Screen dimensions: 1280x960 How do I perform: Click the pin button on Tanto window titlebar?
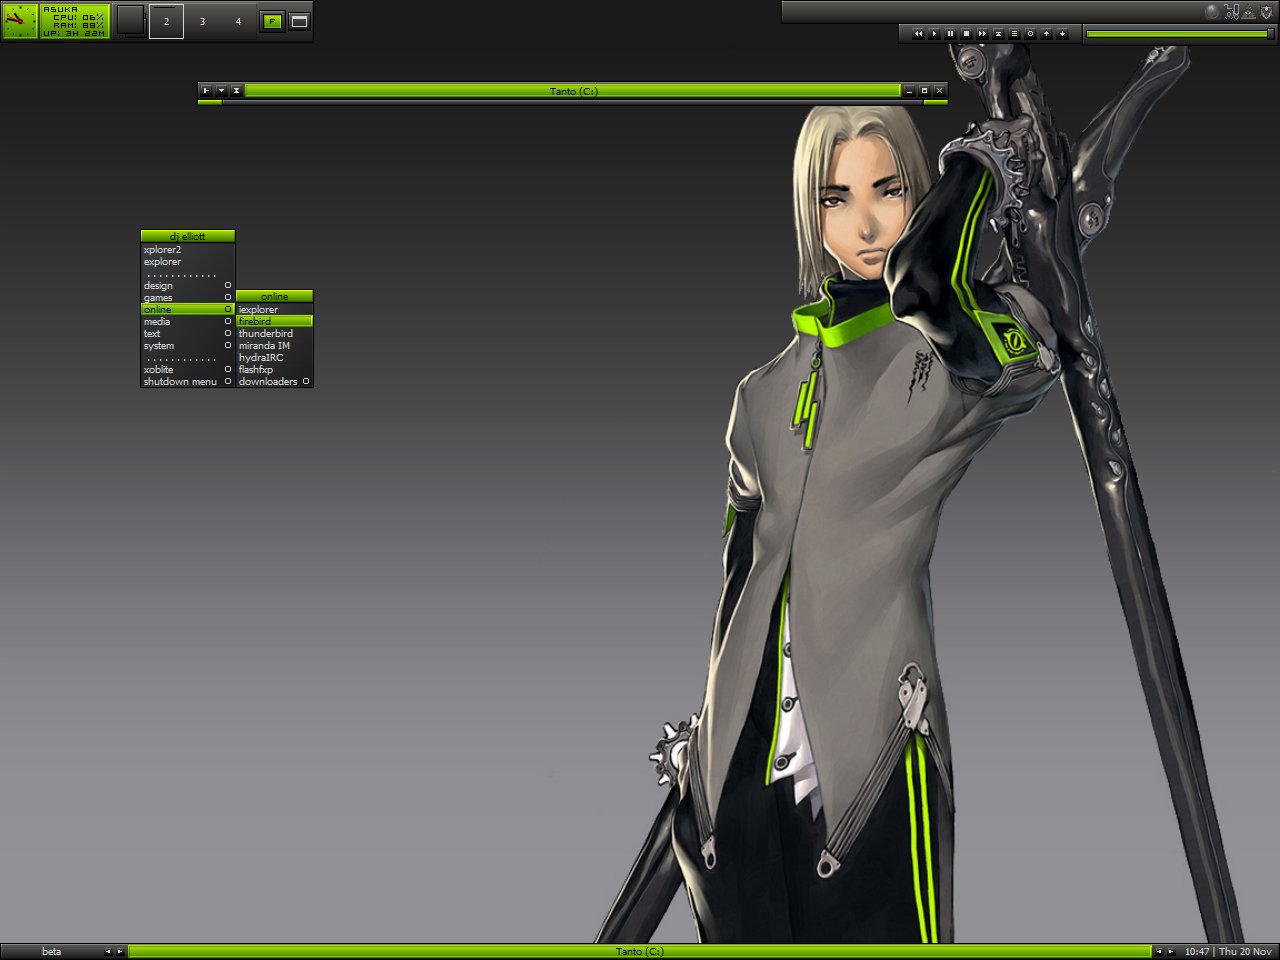click(207, 91)
